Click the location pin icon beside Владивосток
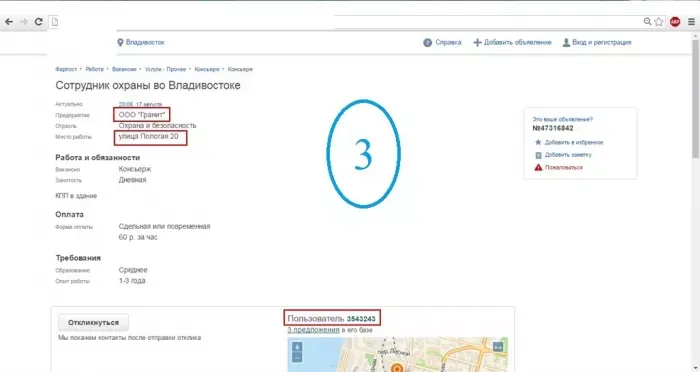The height and width of the screenshot is (372, 700). [120, 42]
